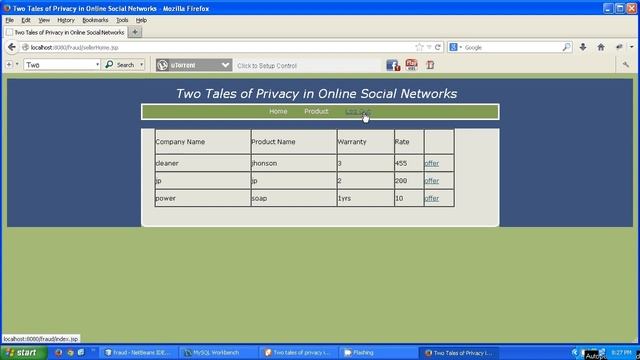Open the File menu
640x360 pixels.
(x=9, y=20)
